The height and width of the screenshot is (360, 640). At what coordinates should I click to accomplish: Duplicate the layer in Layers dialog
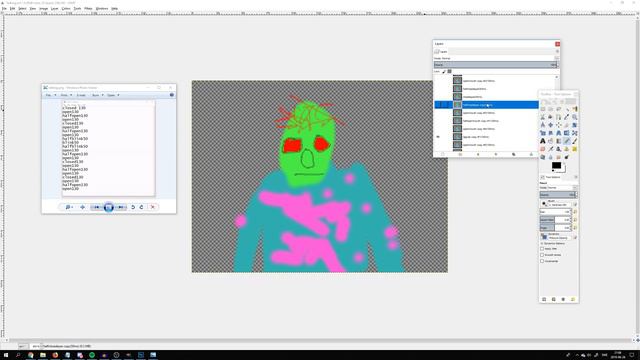pyautogui.click(x=513, y=154)
